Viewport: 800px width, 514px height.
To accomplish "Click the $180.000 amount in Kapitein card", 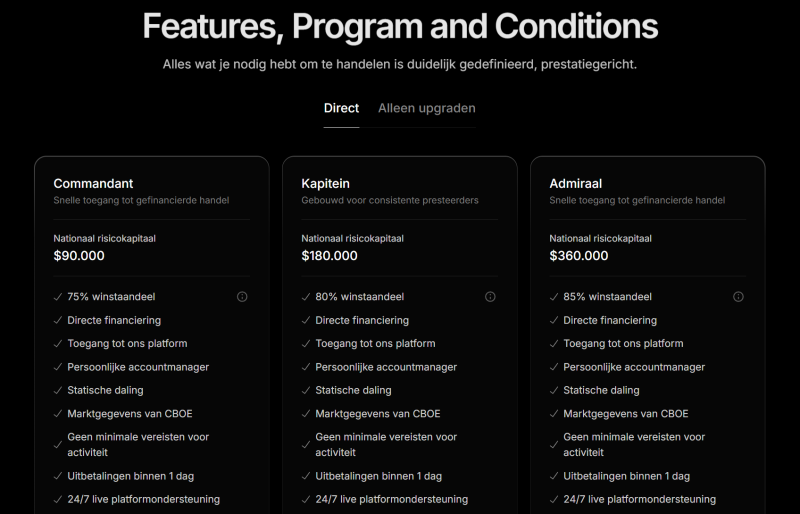I will coord(329,255).
